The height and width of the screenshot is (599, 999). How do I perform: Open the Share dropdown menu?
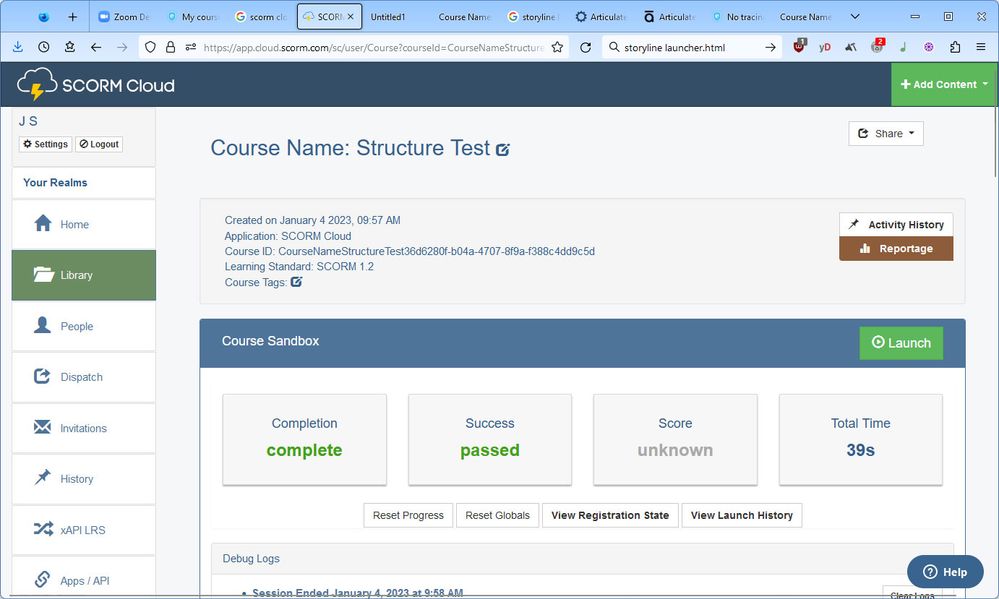click(x=886, y=133)
